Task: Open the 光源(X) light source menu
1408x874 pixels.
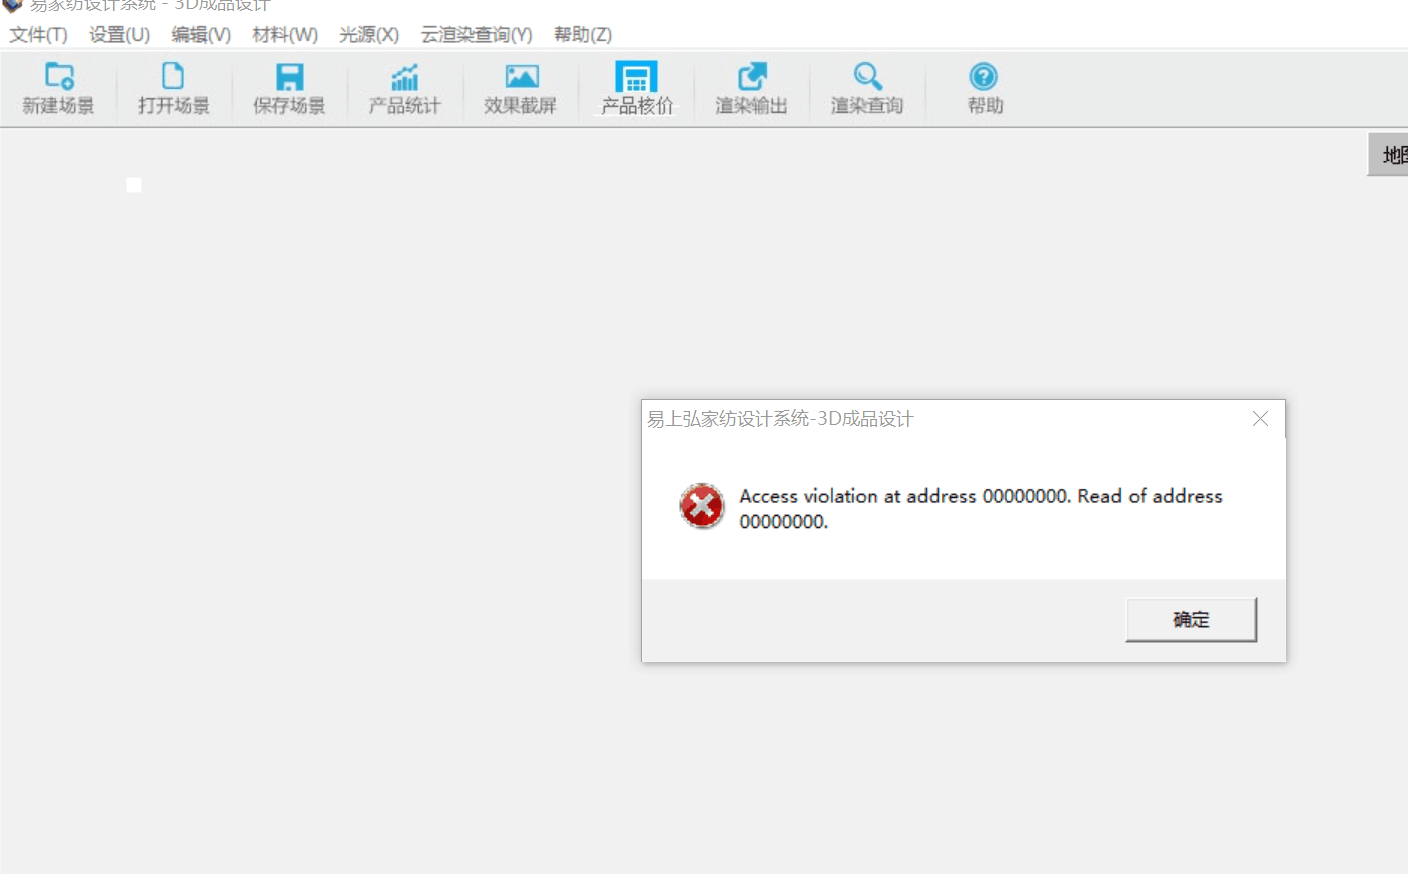Action: pyautogui.click(x=369, y=35)
